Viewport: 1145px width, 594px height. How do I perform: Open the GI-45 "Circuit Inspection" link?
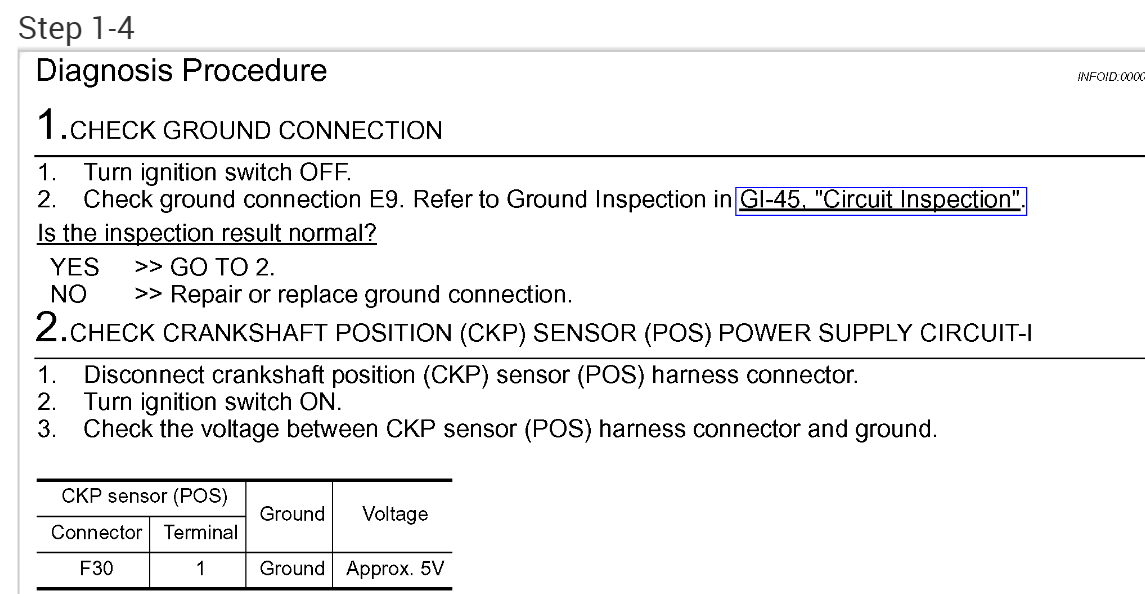pos(881,200)
